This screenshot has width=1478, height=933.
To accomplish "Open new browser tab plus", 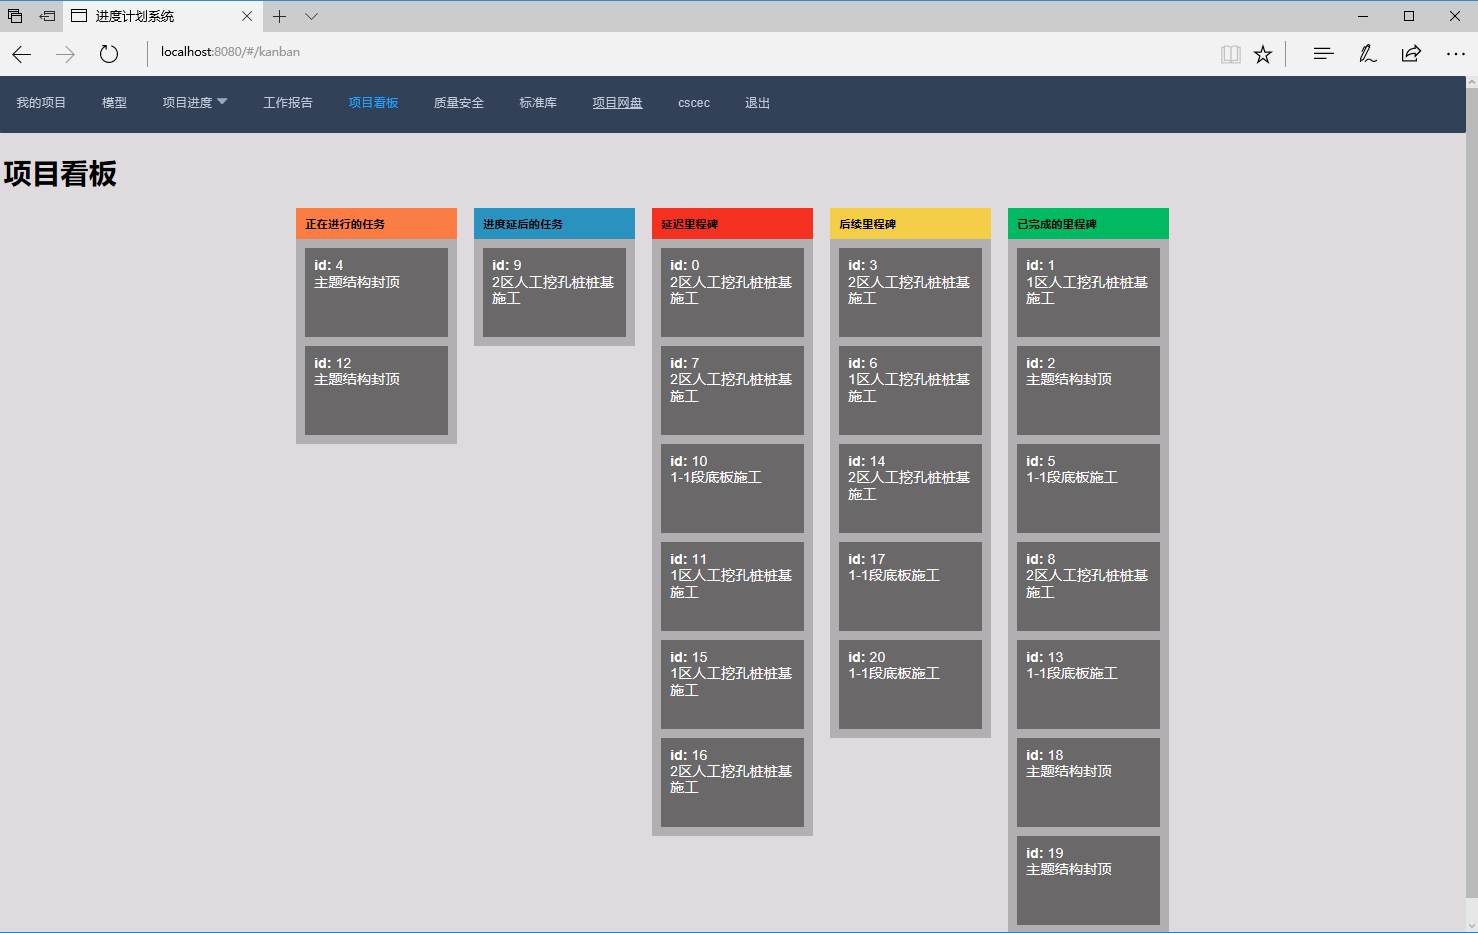I will [280, 16].
